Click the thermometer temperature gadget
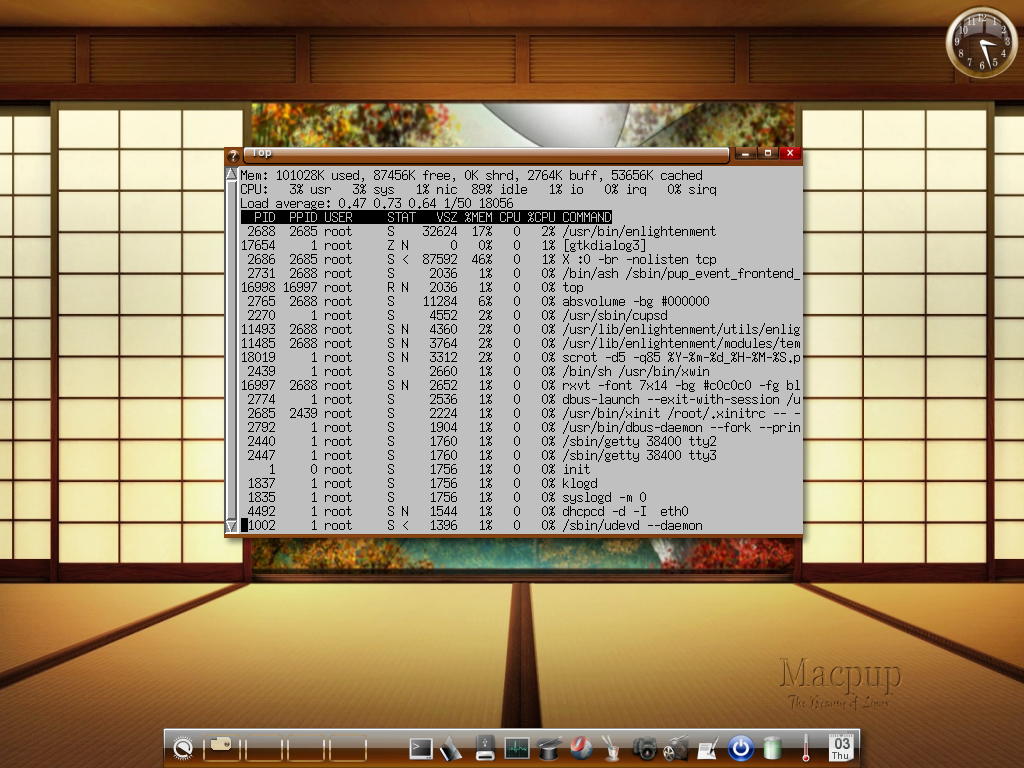 [x=806, y=748]
